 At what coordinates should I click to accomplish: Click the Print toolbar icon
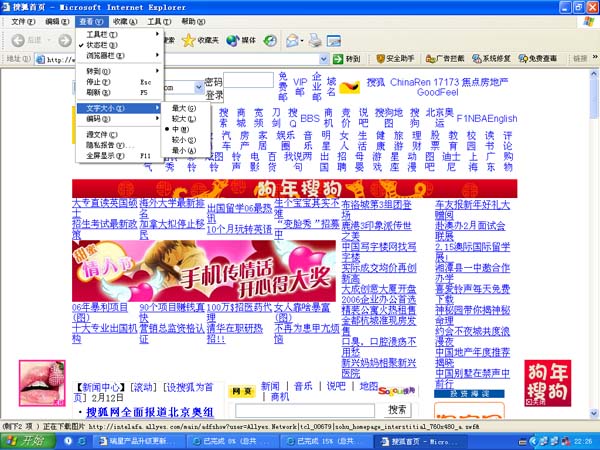(316, 40)
